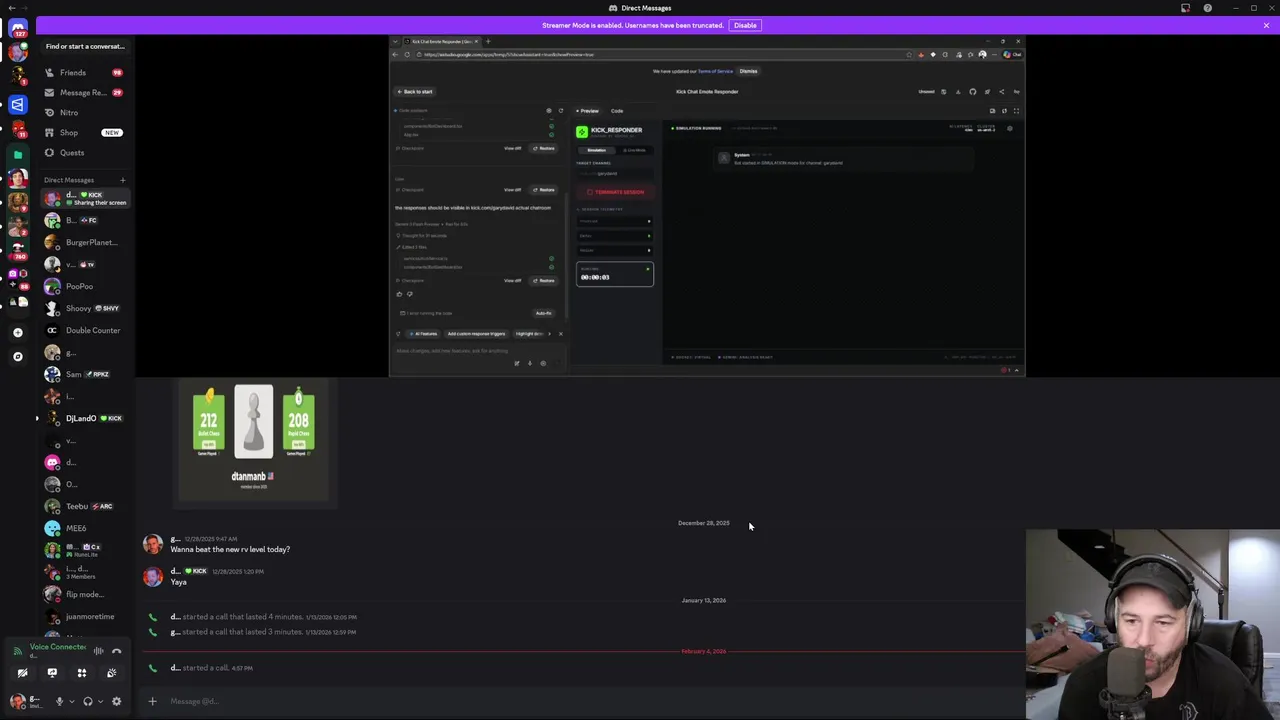Turn on camera in voice panel

(22, 673)
